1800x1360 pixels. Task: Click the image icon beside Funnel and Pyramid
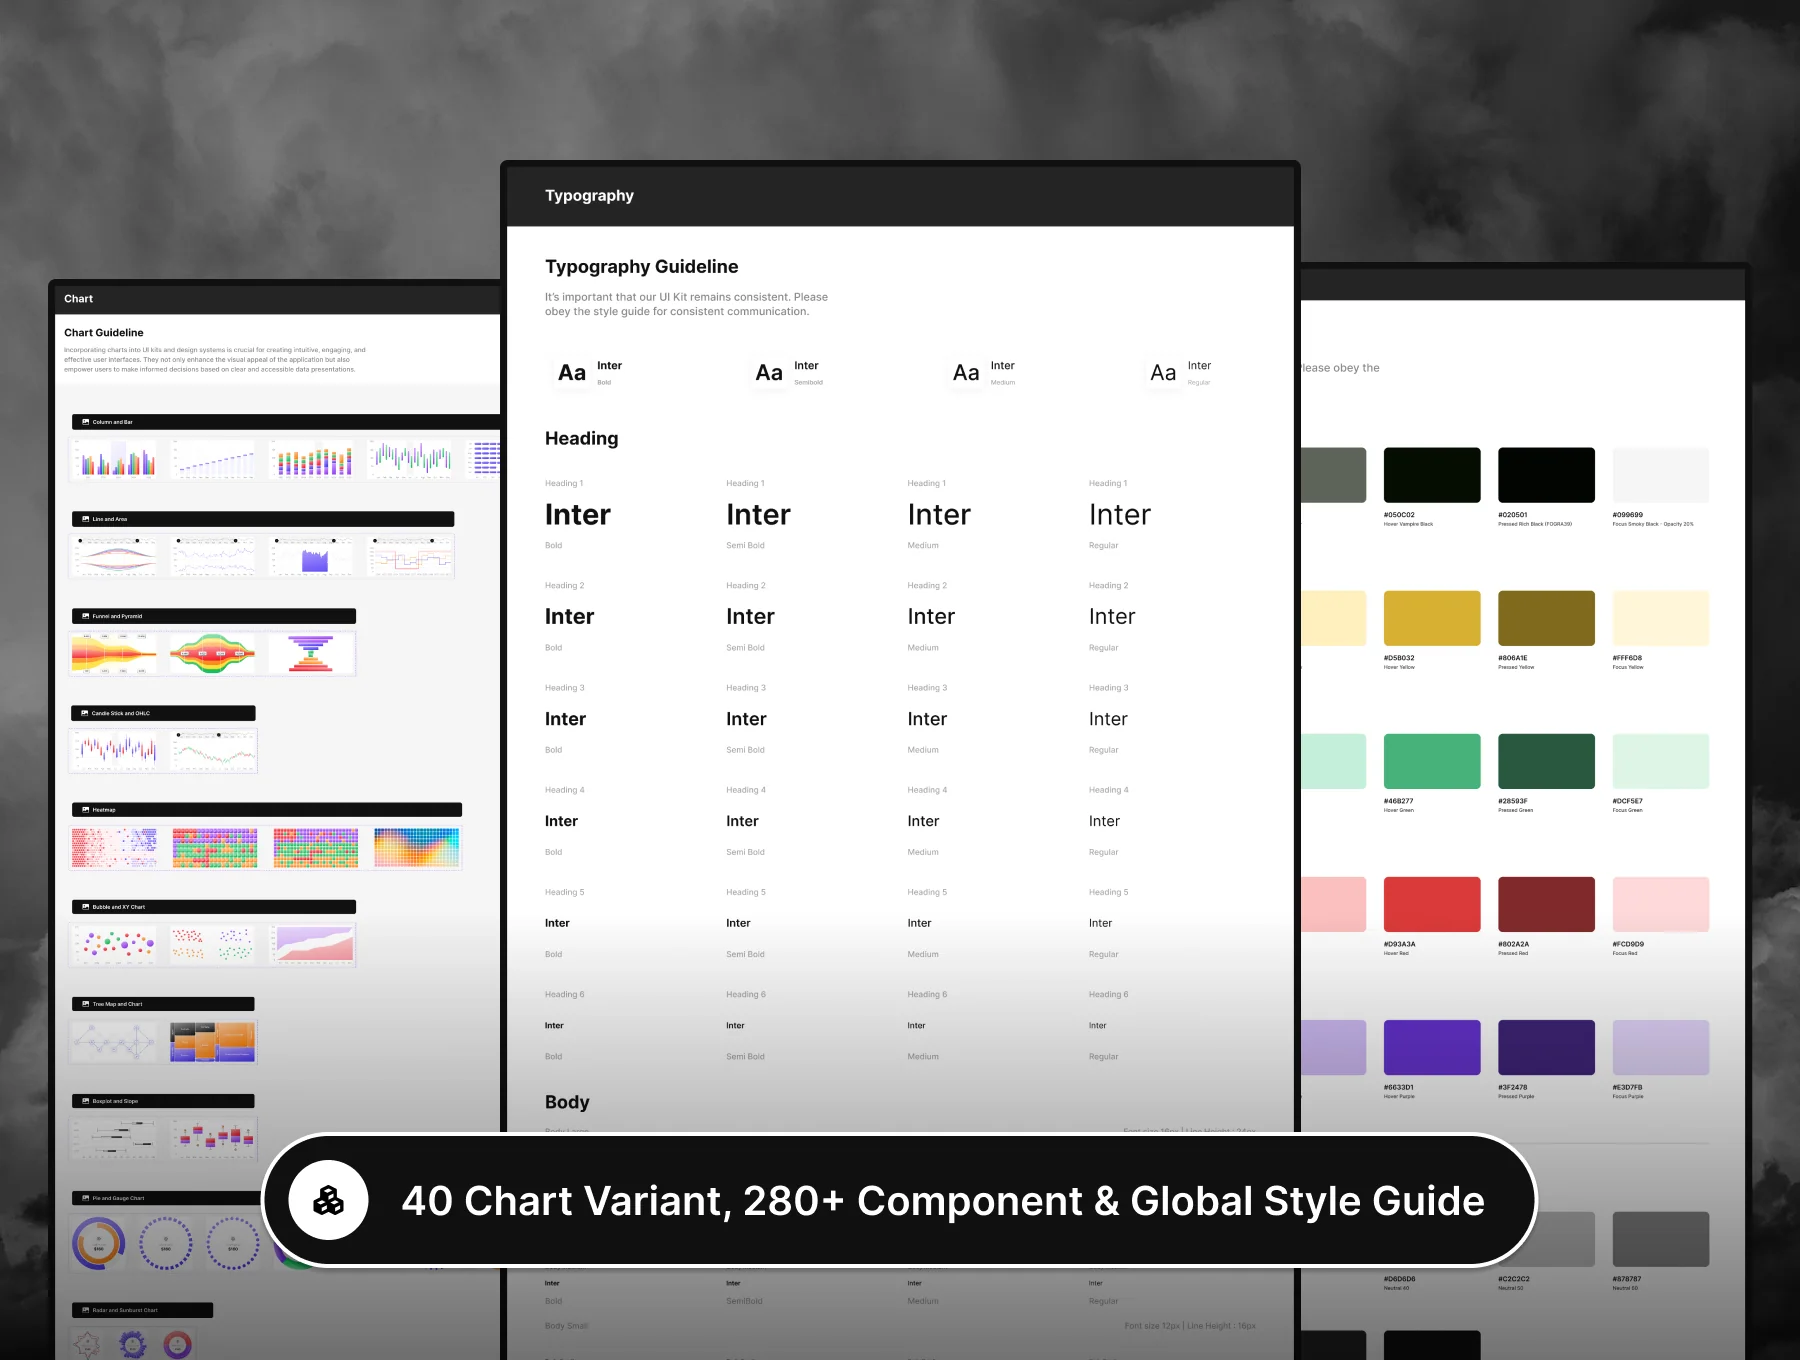click(86, 616)
